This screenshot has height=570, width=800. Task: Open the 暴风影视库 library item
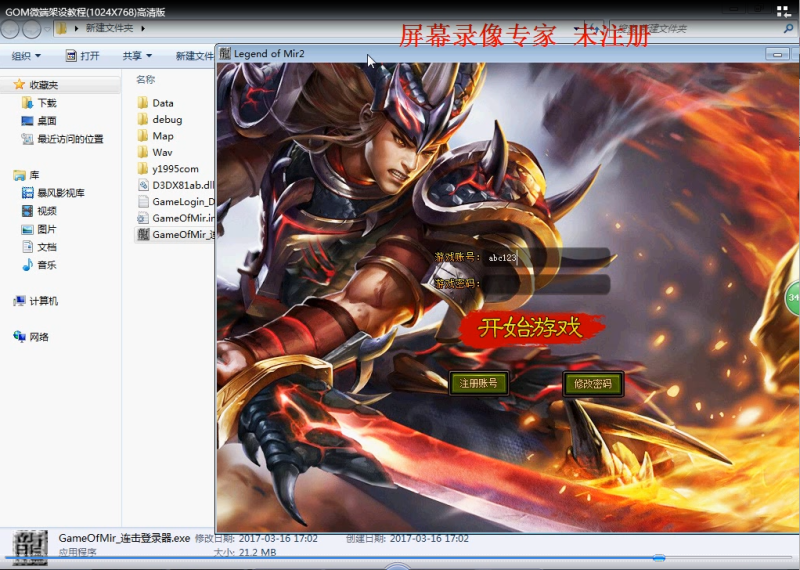[61, 193]
